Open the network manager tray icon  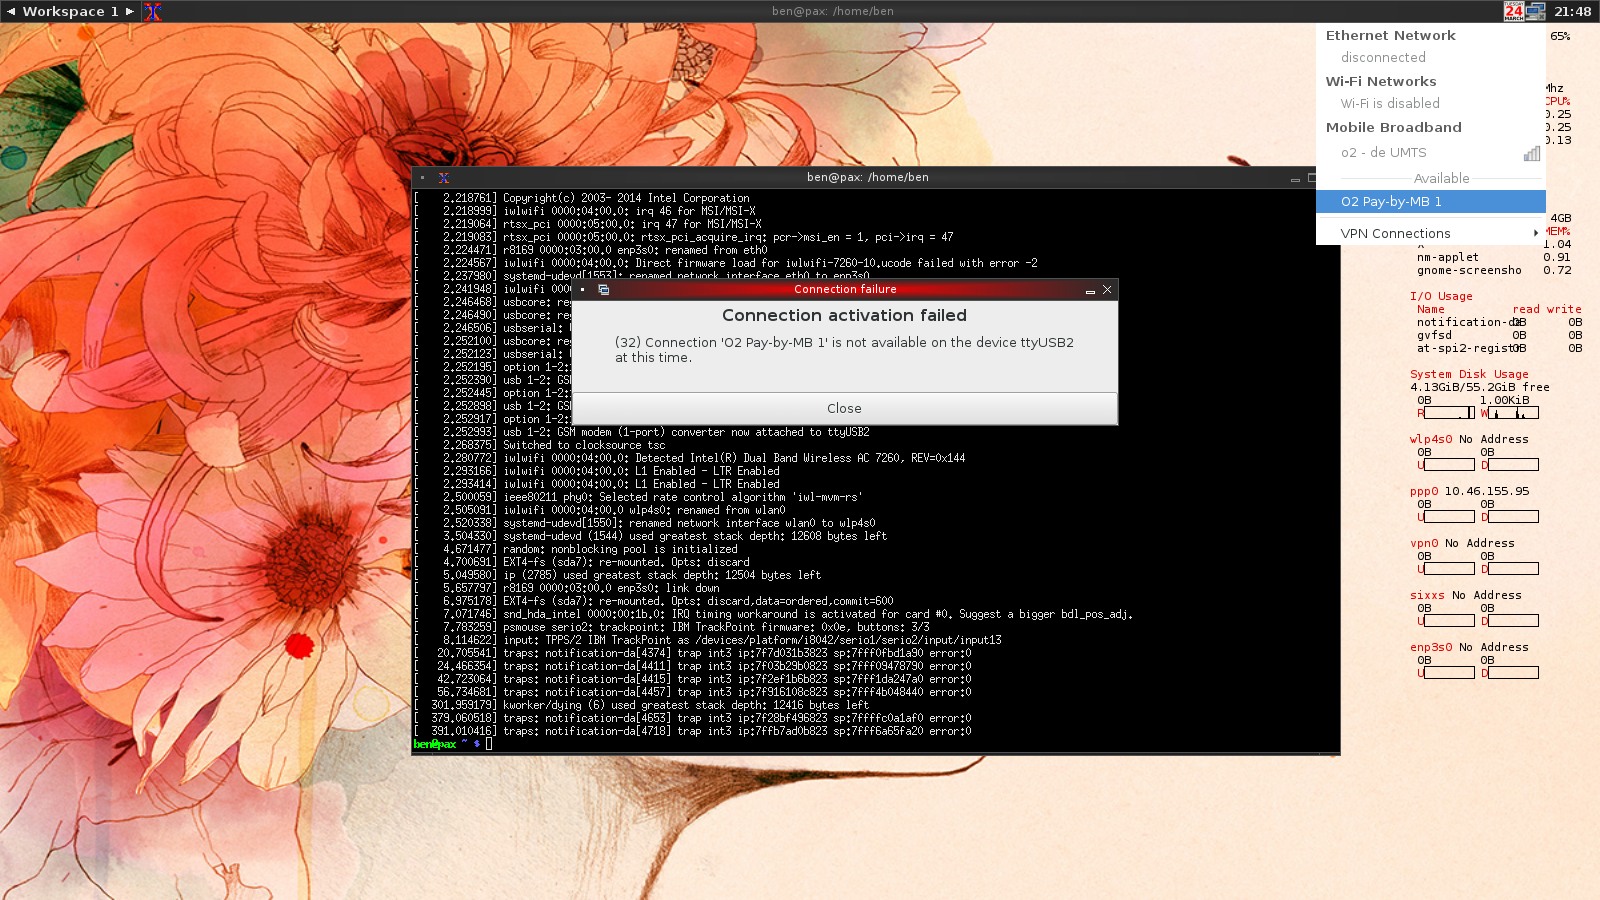pyautogui.click(x=1536, y=11)
